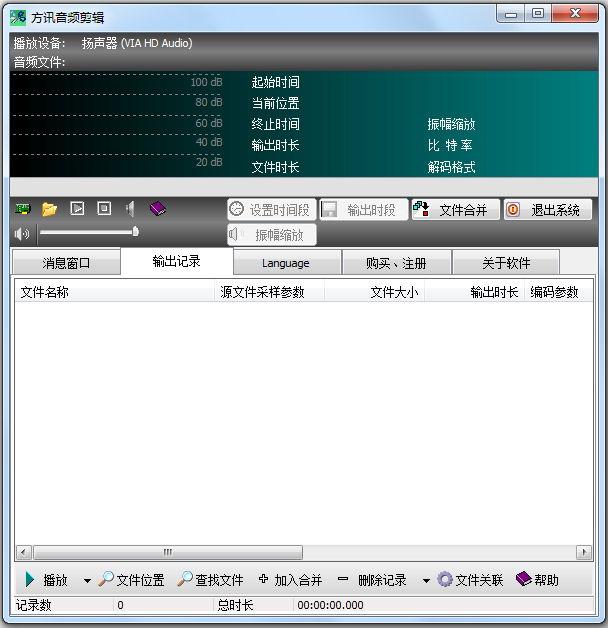Click 退出系统 to exit
This screenshot has width=608, height=628.
click(x=548, y=209)
